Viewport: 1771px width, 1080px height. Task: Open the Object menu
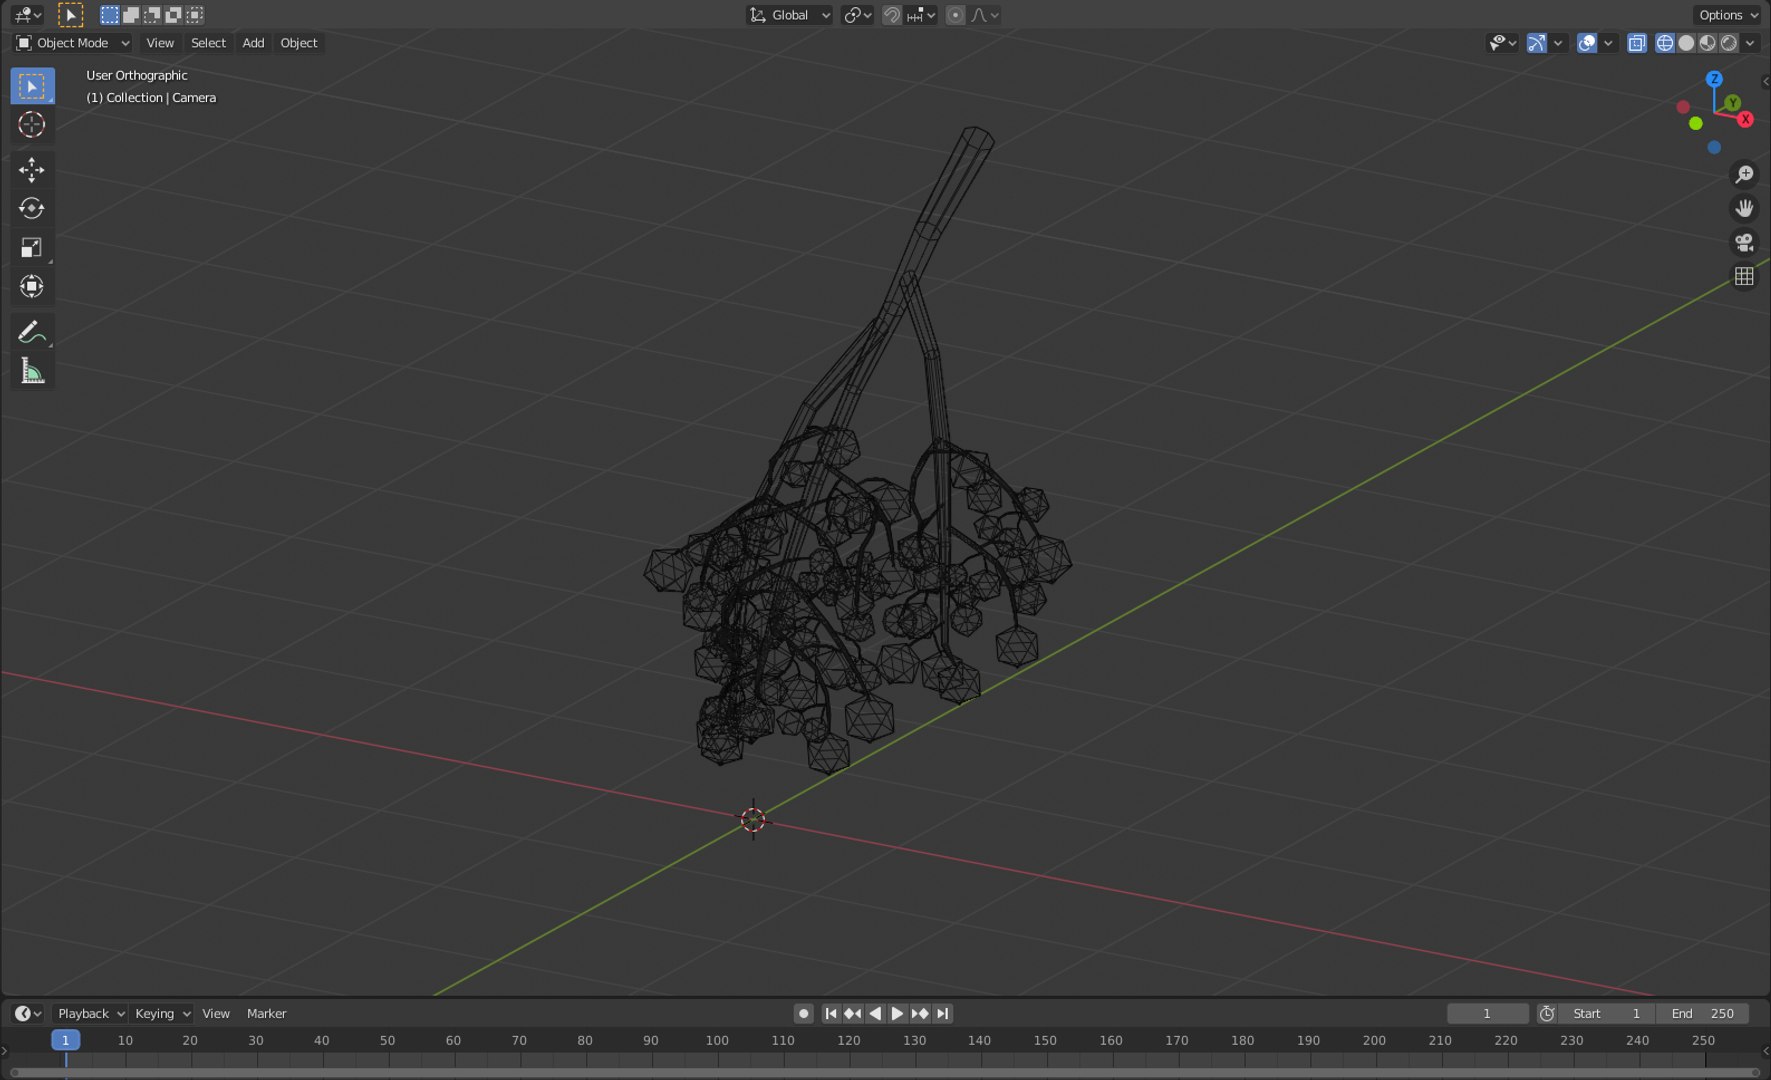298,43
